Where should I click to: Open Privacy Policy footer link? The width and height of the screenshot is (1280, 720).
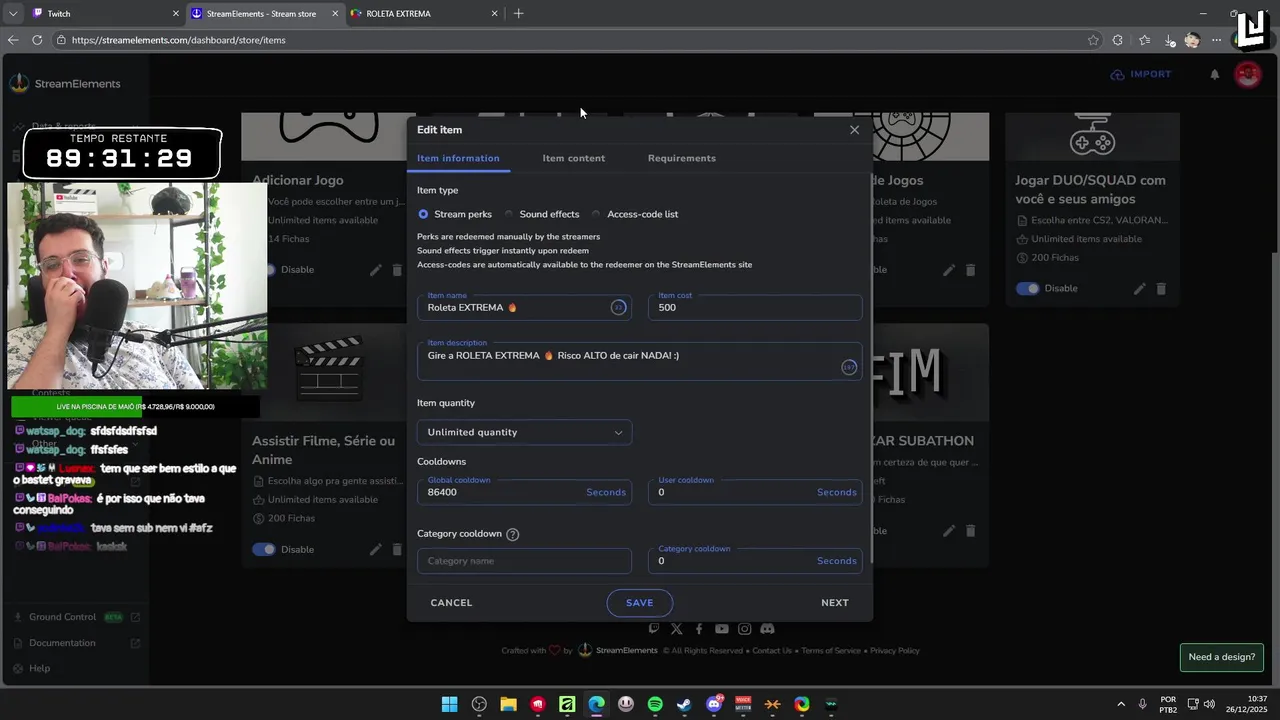pos(894,651)
